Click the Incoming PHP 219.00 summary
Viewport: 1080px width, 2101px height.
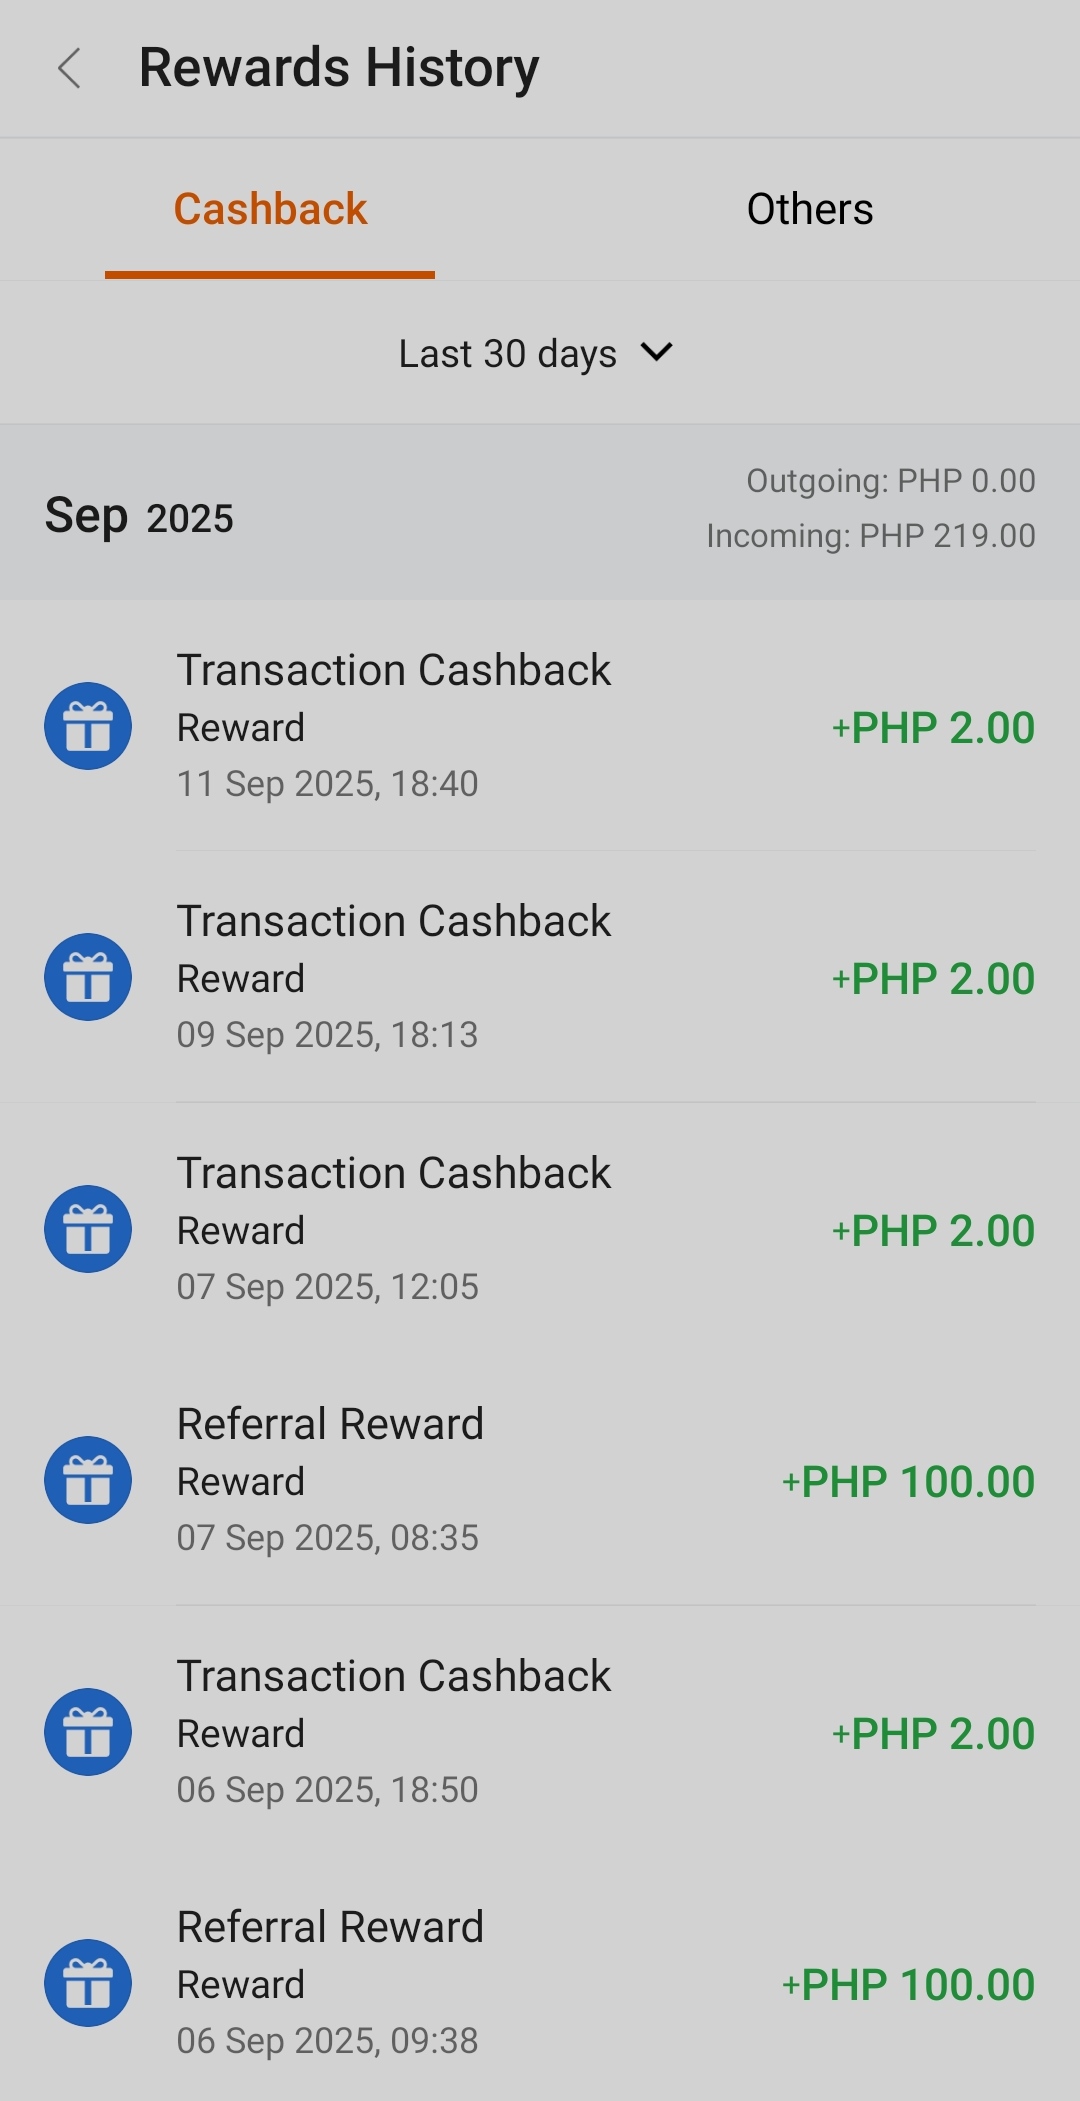[871, 536]
